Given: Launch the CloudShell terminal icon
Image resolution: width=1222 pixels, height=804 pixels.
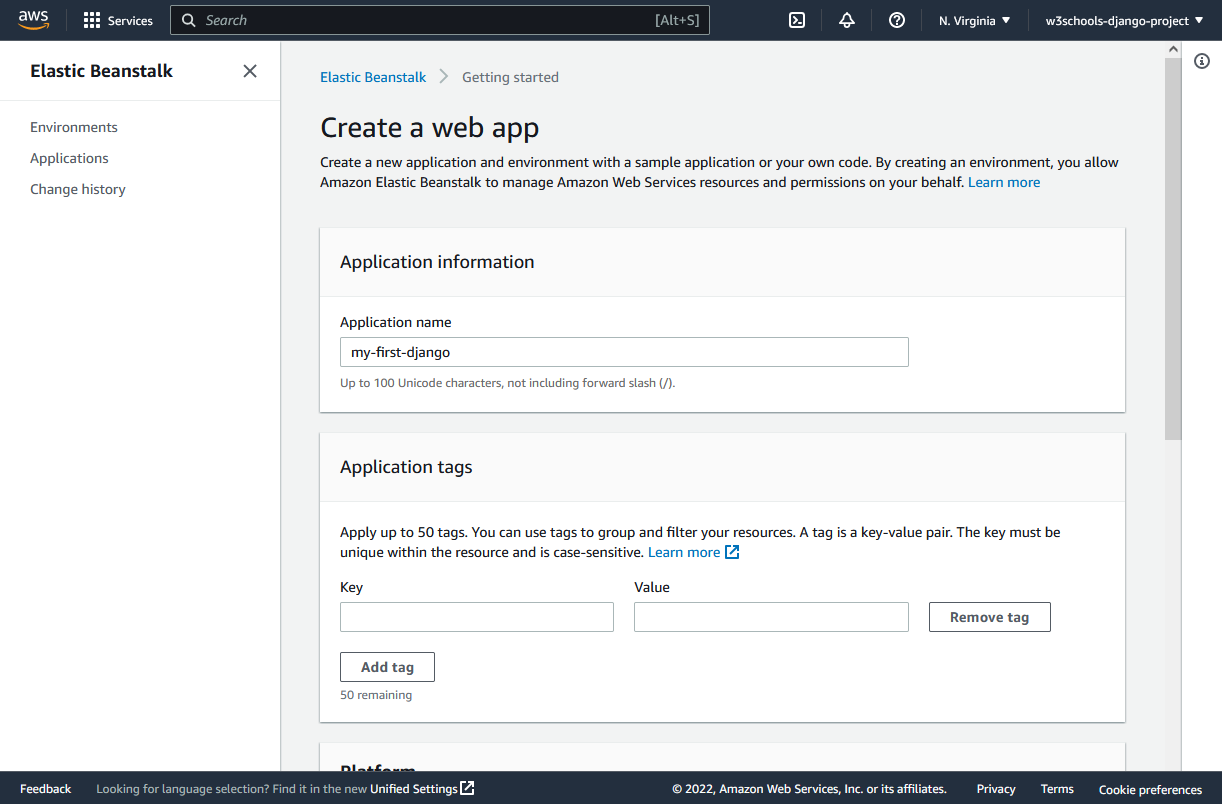Looking at the screenshot, I should (x=797, y=20).
